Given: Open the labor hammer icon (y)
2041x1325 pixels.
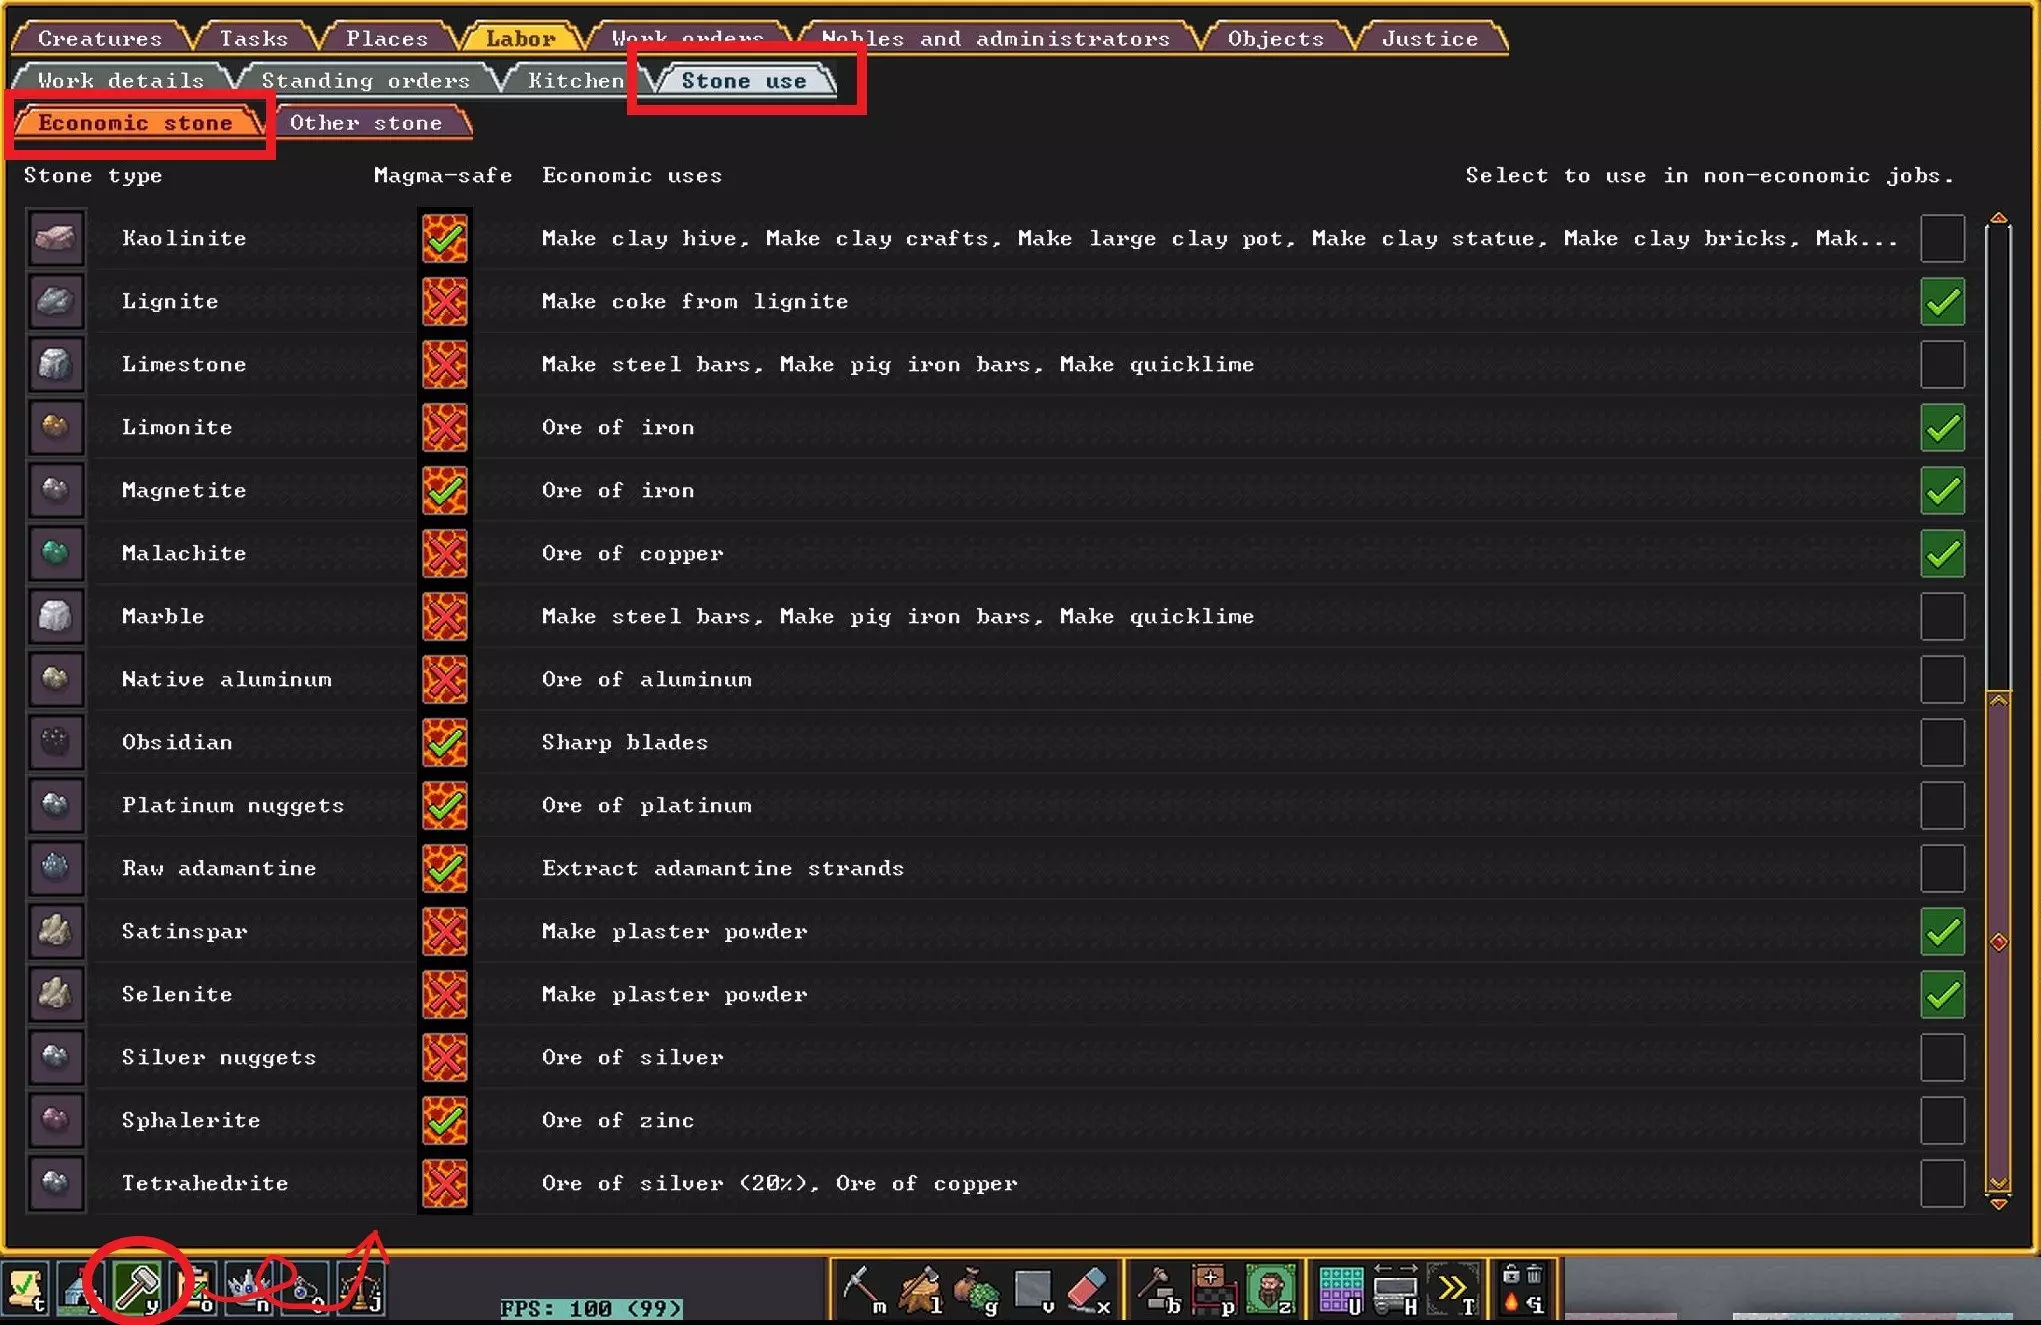Looking at the screenshot, I should tap(137, 1288).
